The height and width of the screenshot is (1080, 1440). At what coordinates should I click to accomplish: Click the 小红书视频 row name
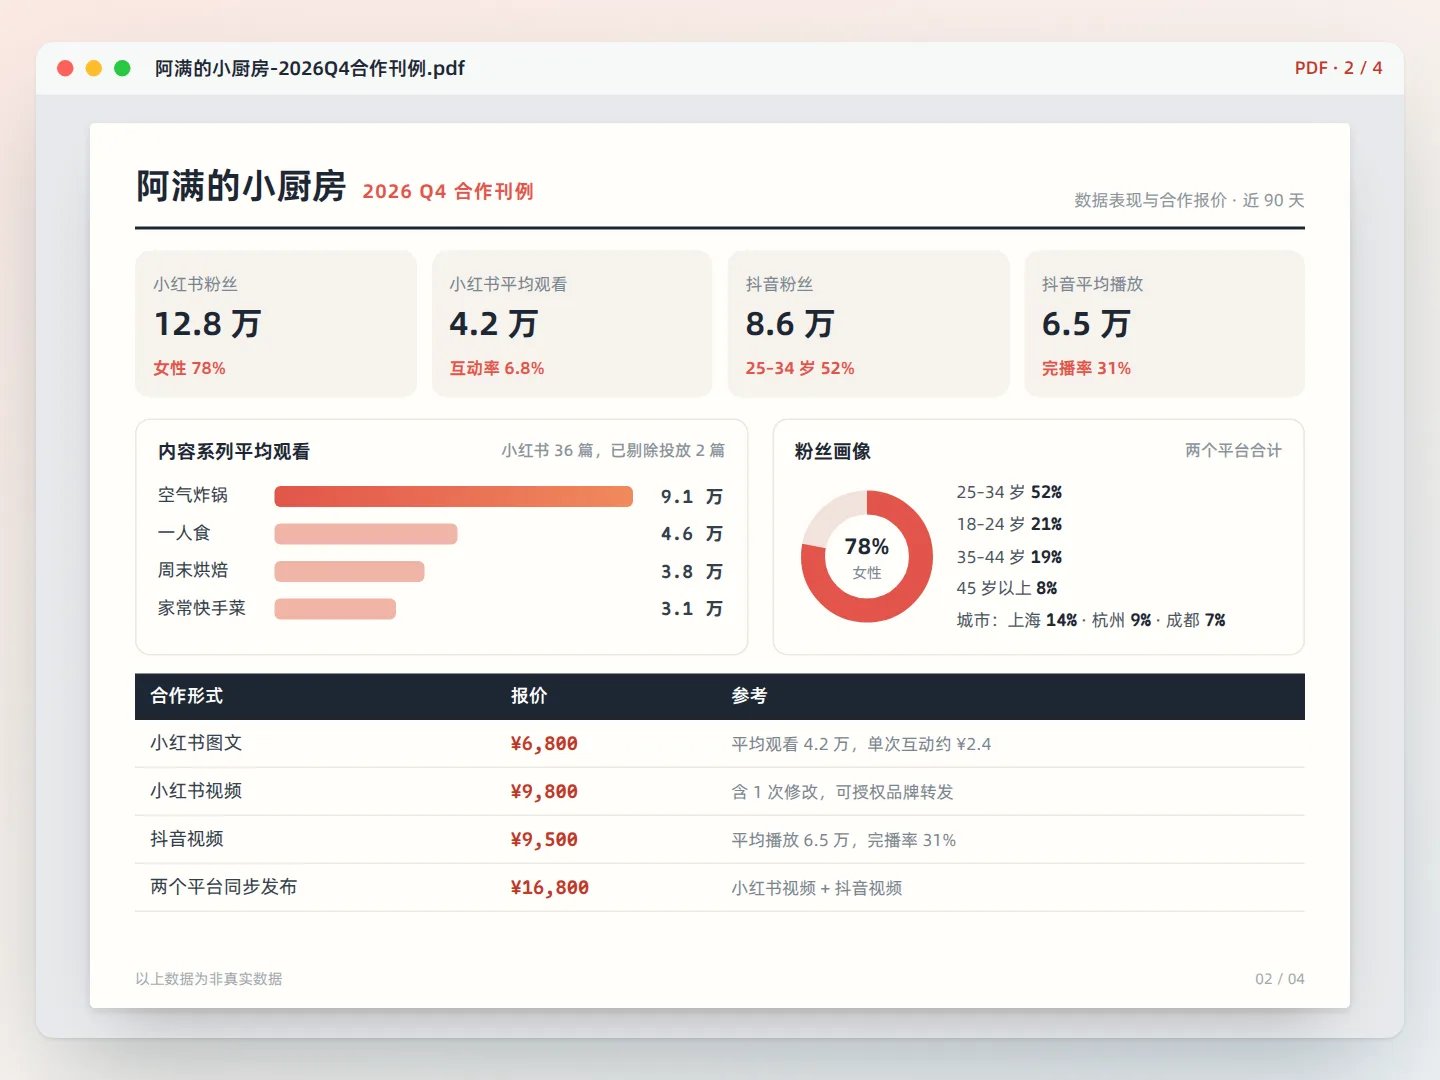196,791
